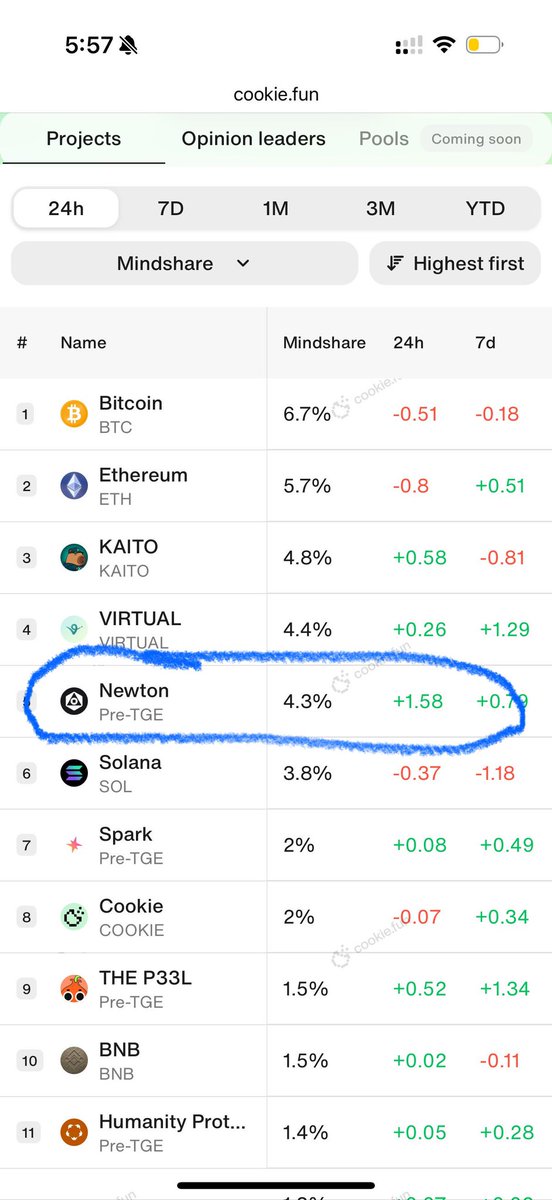Switch time range to 7D
552x1200 pixels.
(x=170, y=209)
